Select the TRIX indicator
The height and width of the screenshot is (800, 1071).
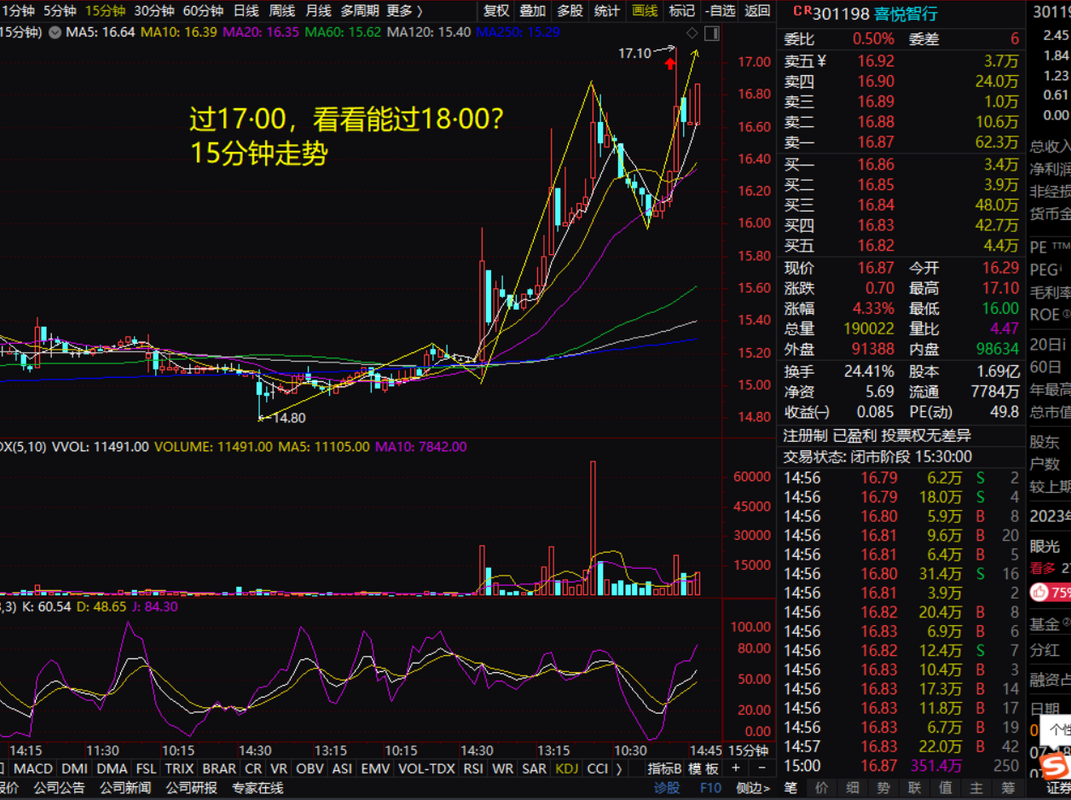[179, 769]
